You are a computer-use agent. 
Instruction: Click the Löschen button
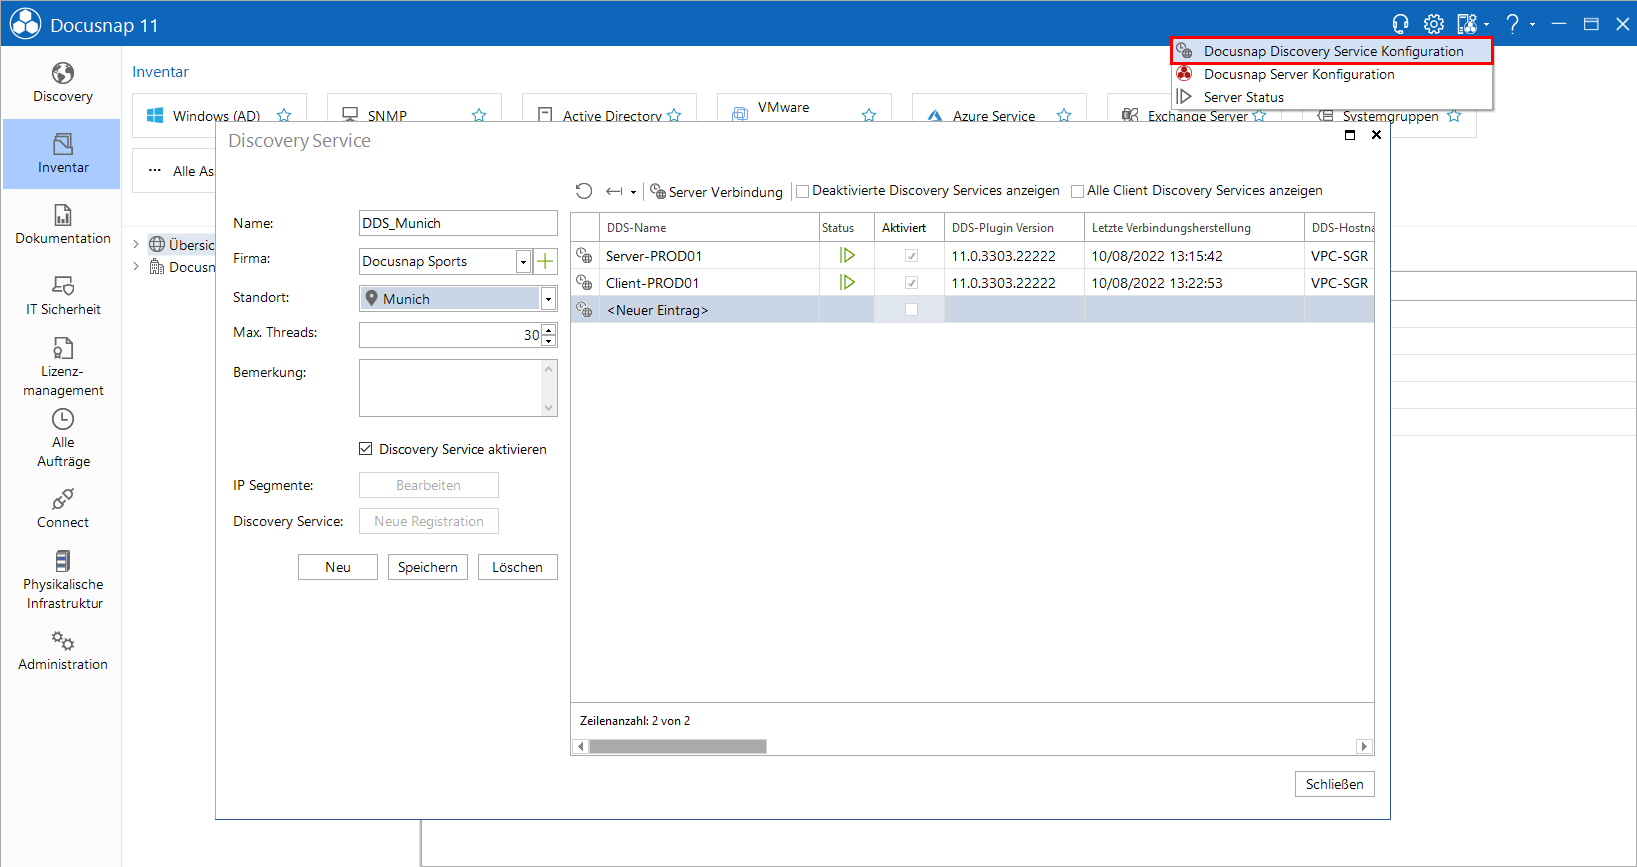point(518,567)
